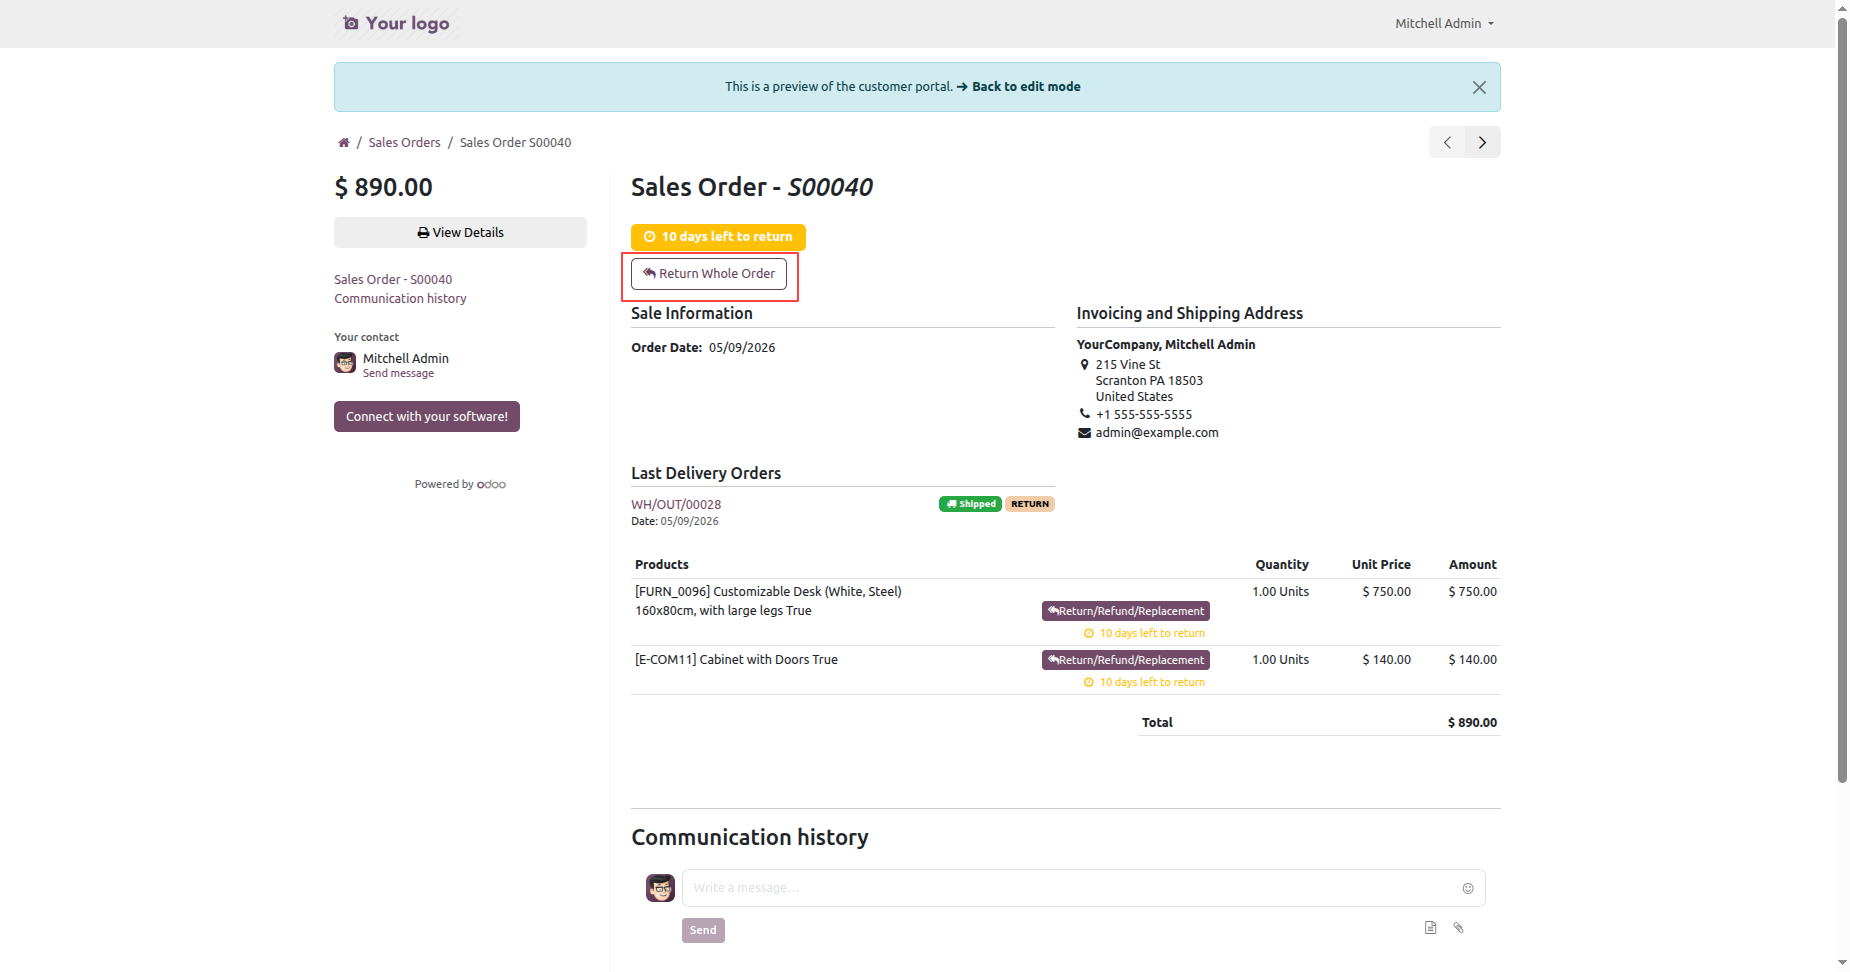Image resolution: width=1850 pixels, height=972 pixels.
Task: Click Your logo in header
Action: [x=396, y=23]
